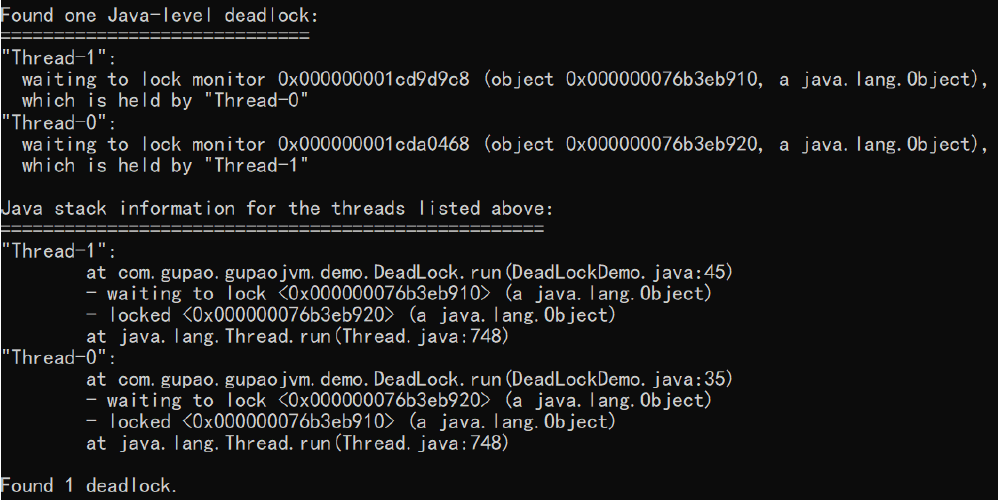Click monitor address 0x000000001cda0468

coord(374,144)
